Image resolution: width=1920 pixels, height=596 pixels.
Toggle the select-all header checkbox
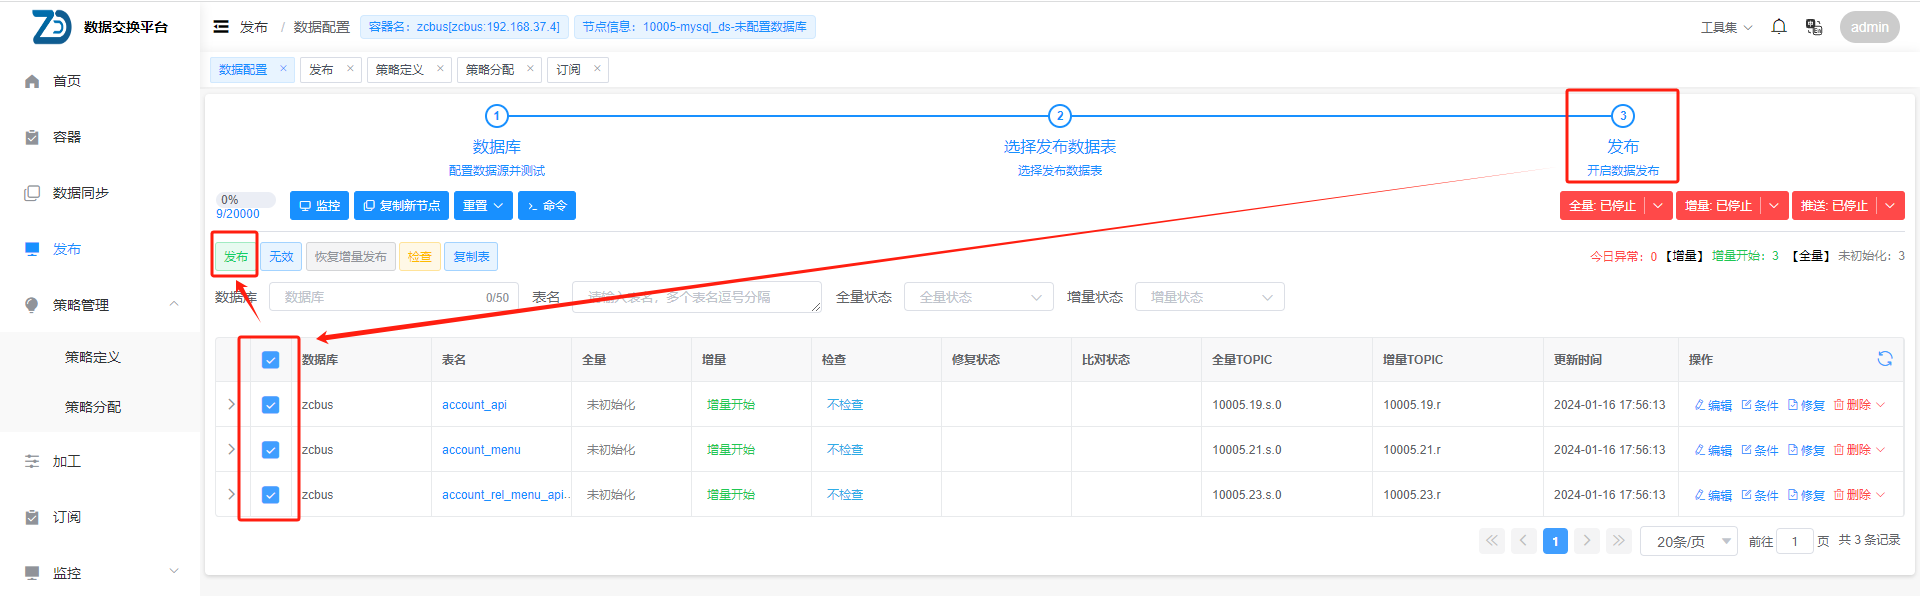click(x=270, y=360)
